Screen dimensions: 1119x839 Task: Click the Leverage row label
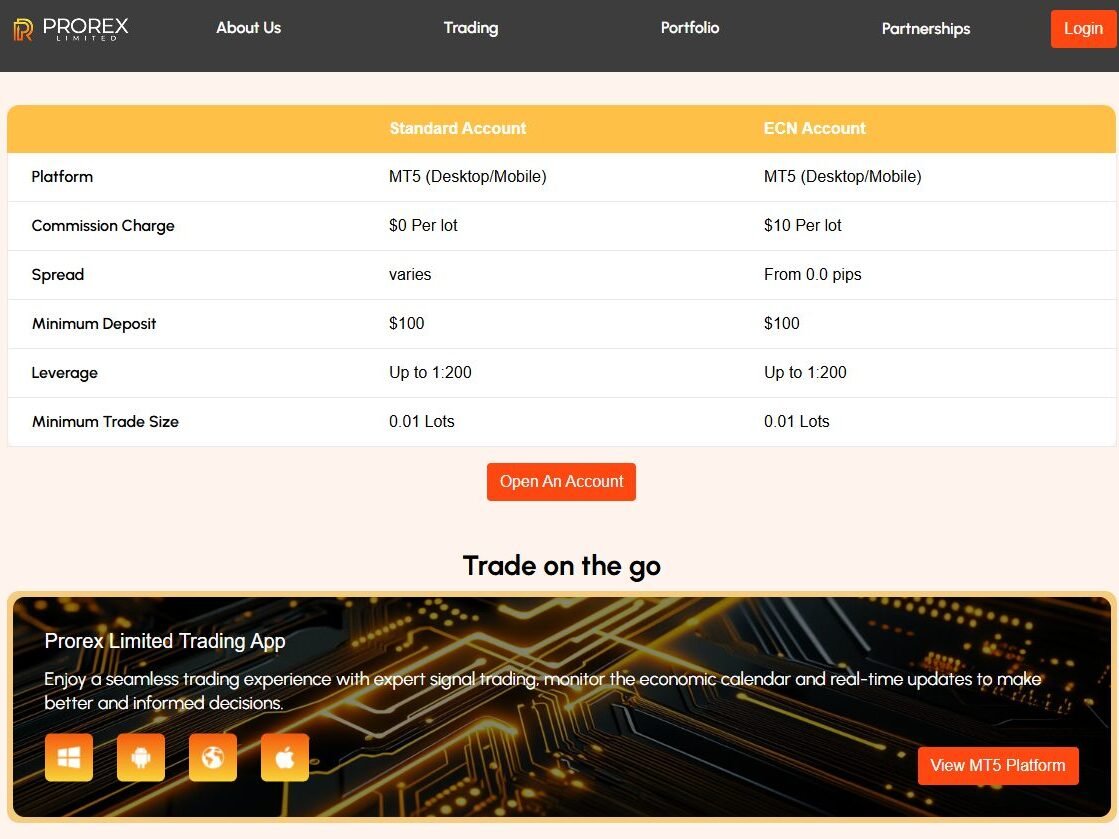coord(64,372)
